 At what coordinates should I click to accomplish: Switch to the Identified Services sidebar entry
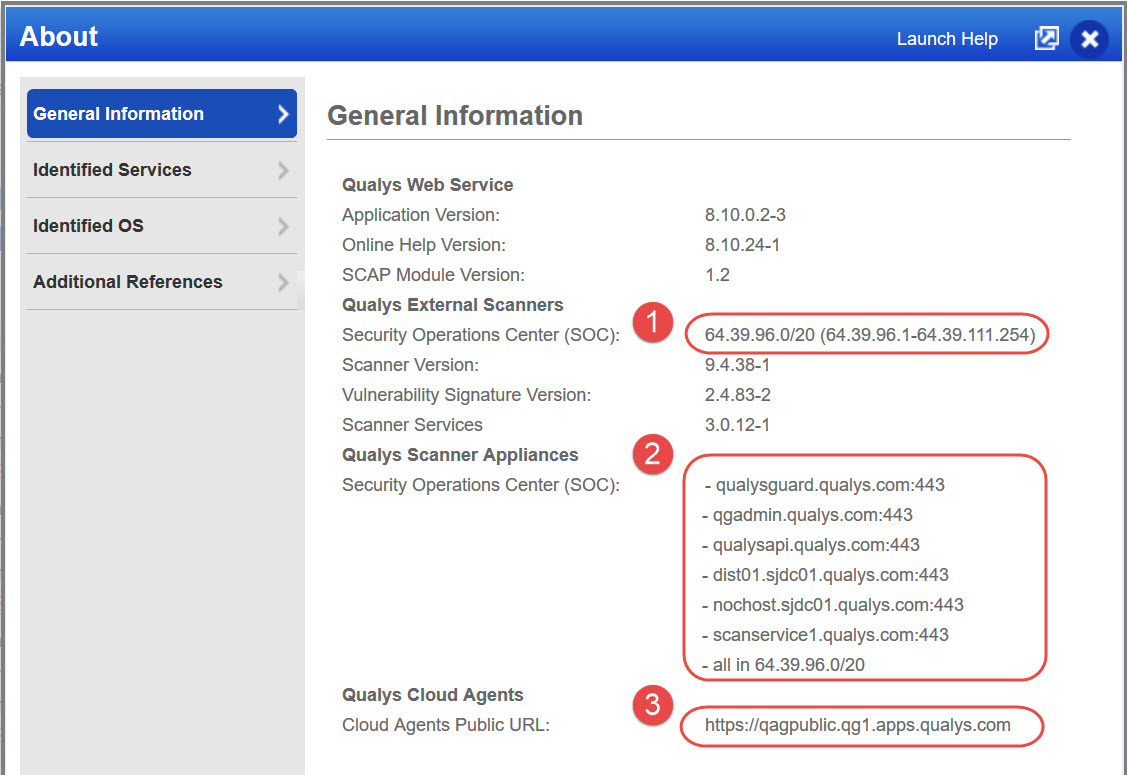112,170
